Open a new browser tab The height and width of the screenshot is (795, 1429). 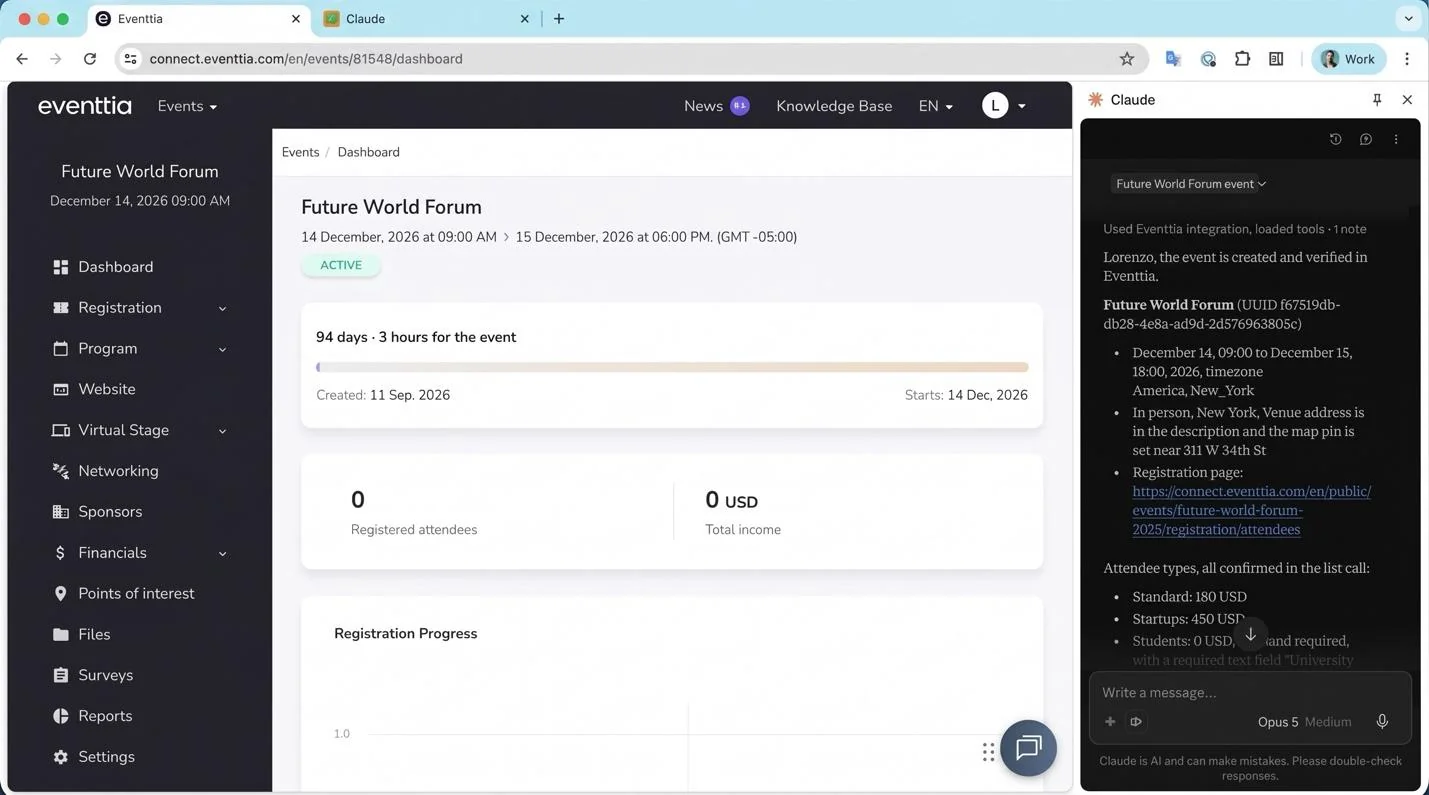coord(559,19)
